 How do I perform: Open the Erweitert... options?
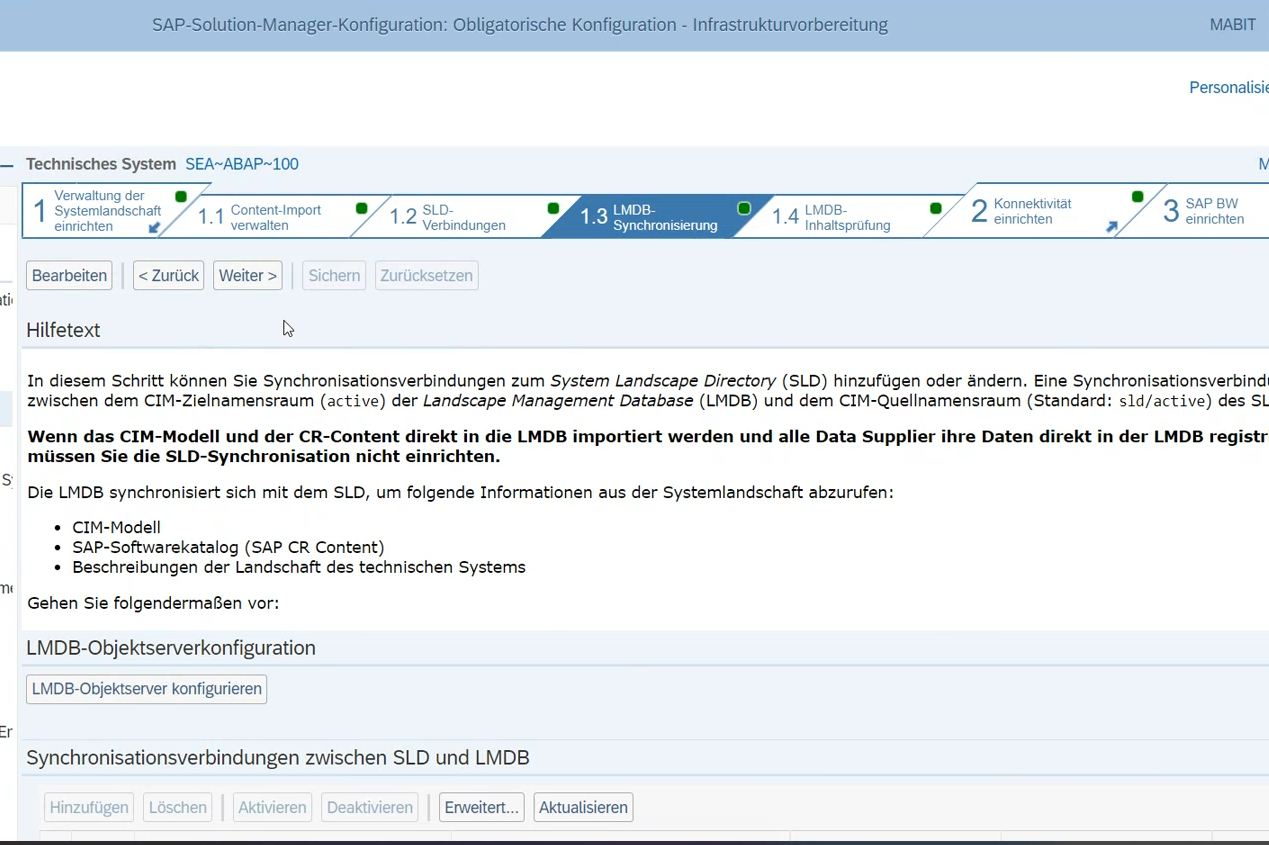point(481,808)
